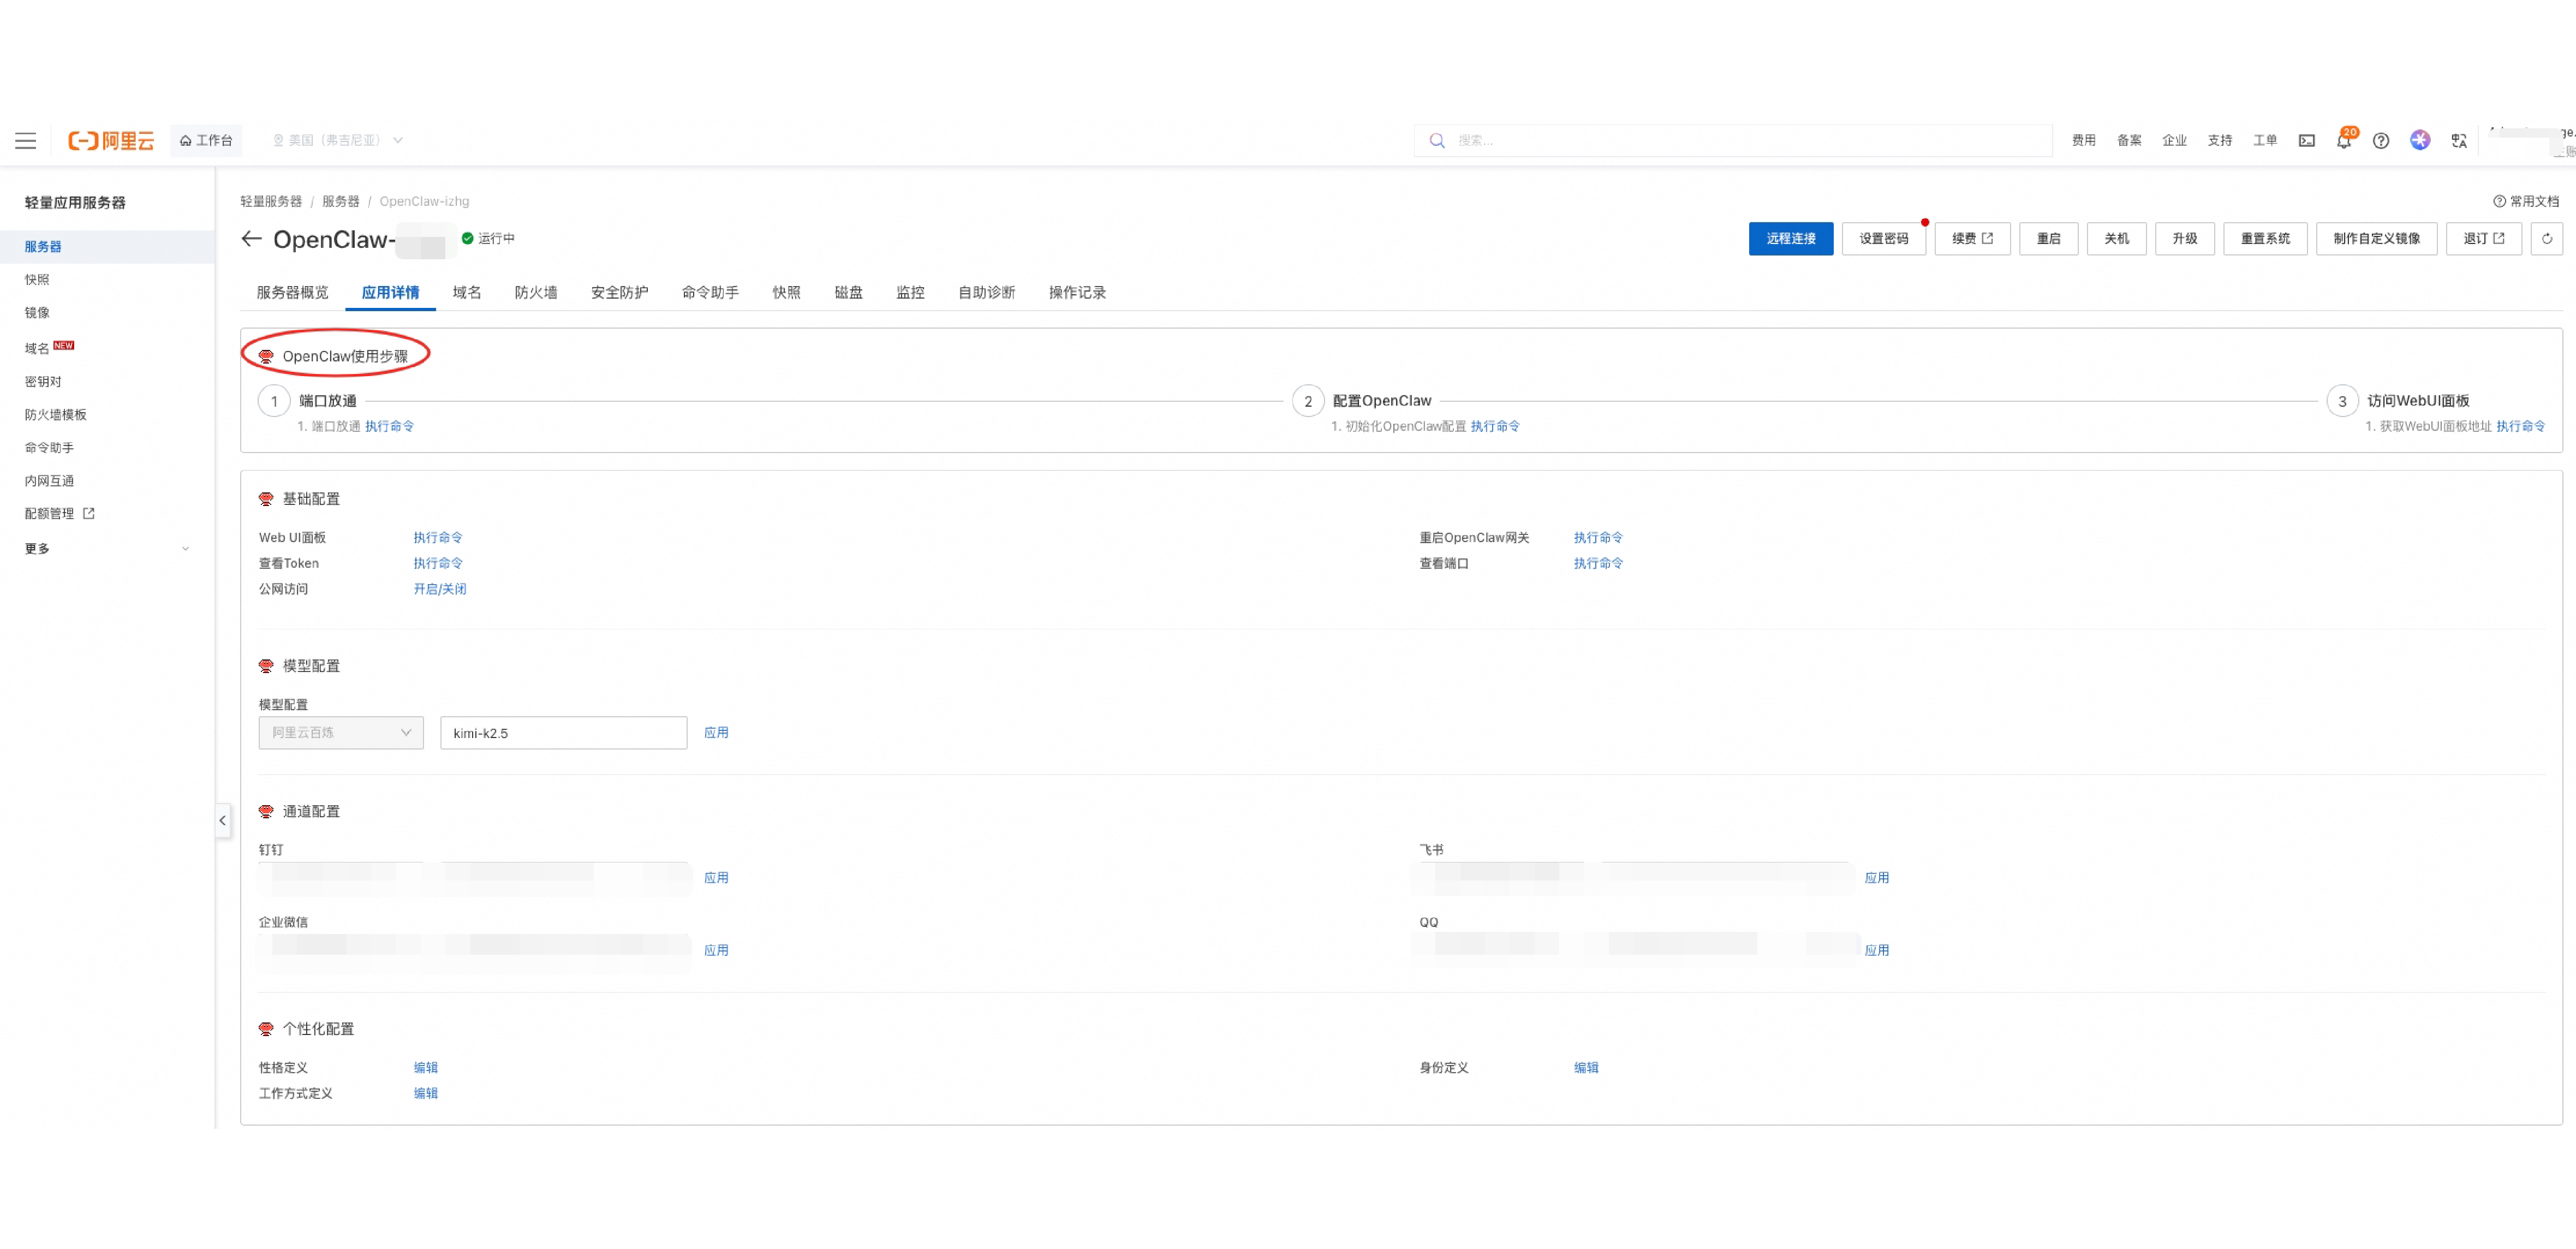Click the refresh icon button

point(2546,239)
